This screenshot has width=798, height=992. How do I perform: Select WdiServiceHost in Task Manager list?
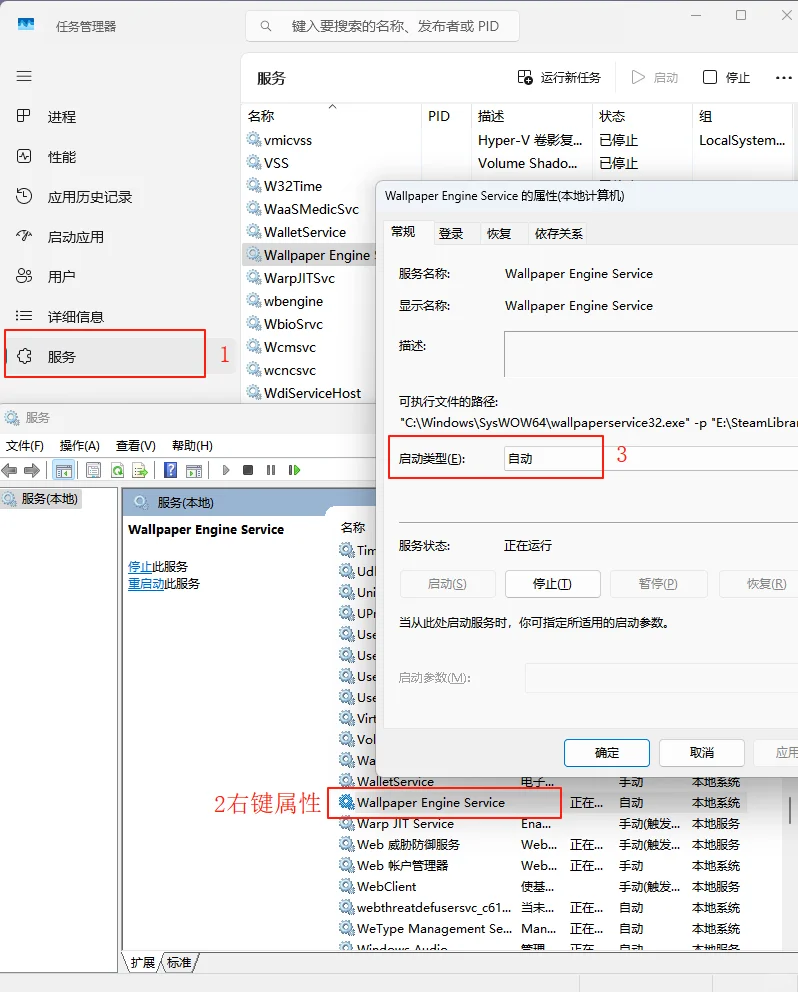click(313, 393)
